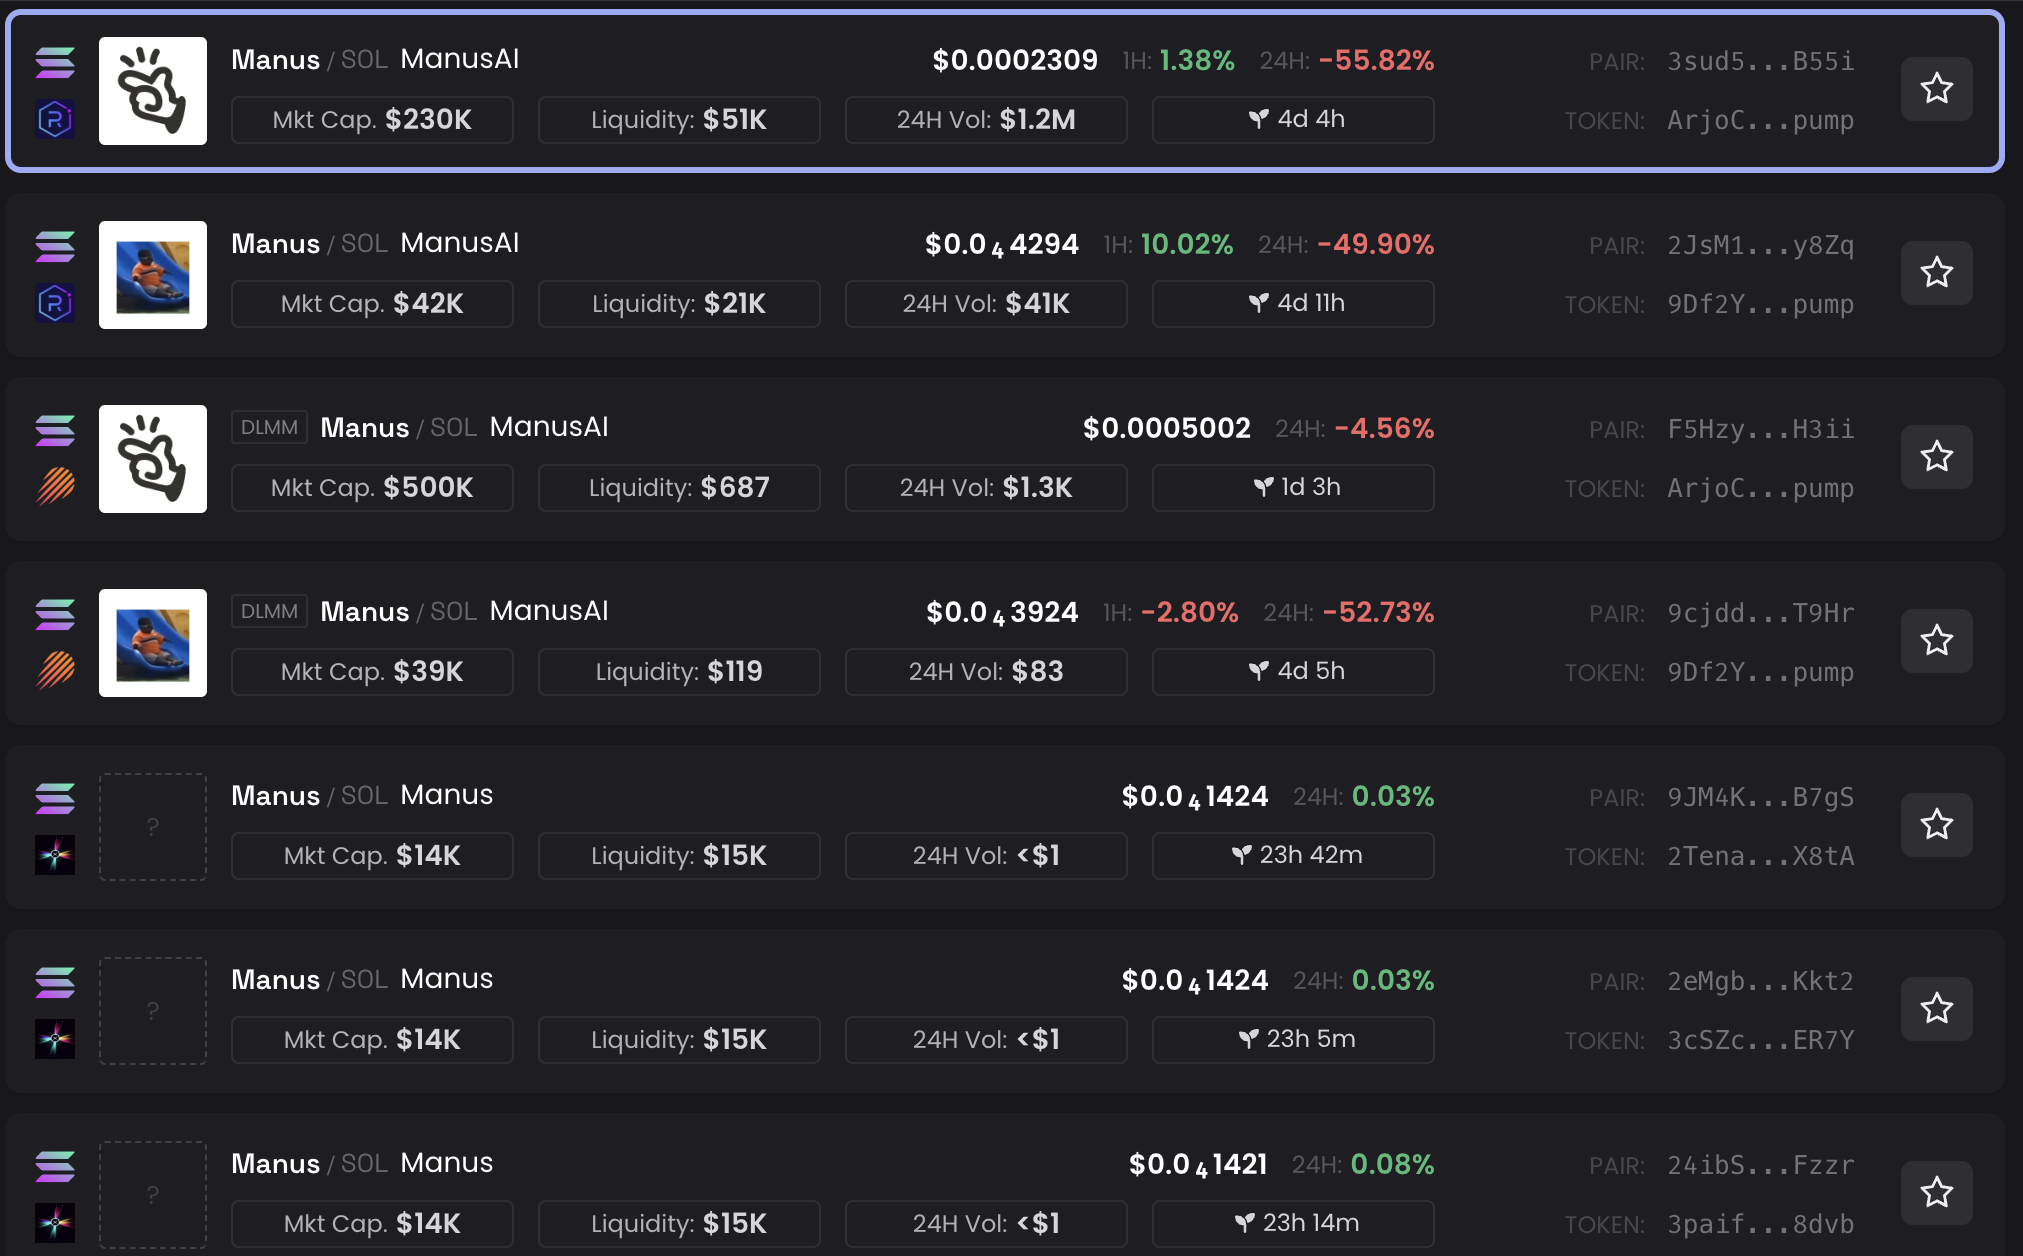Viewport: 2023px width, 1256px height.
Task: Favorite the pair 2JsM1...y8Zq with star
Action: 1936,273
